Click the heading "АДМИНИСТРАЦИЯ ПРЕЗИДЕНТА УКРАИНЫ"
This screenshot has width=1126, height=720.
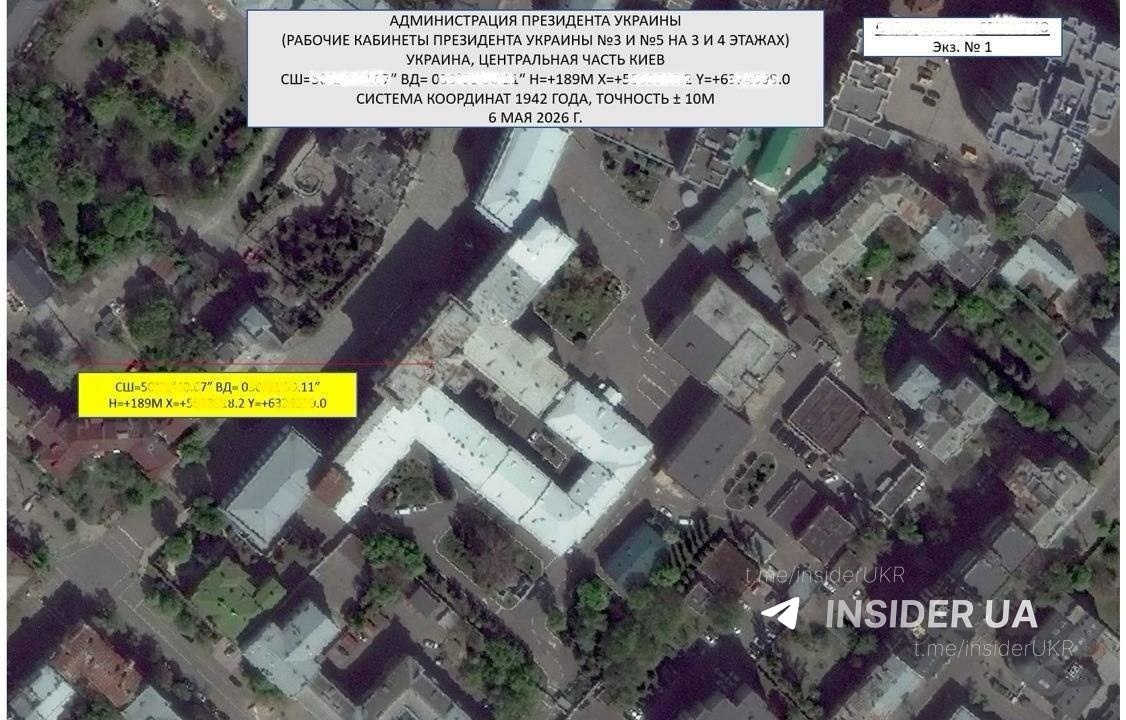pyautogui.click(x=535, y=22)
